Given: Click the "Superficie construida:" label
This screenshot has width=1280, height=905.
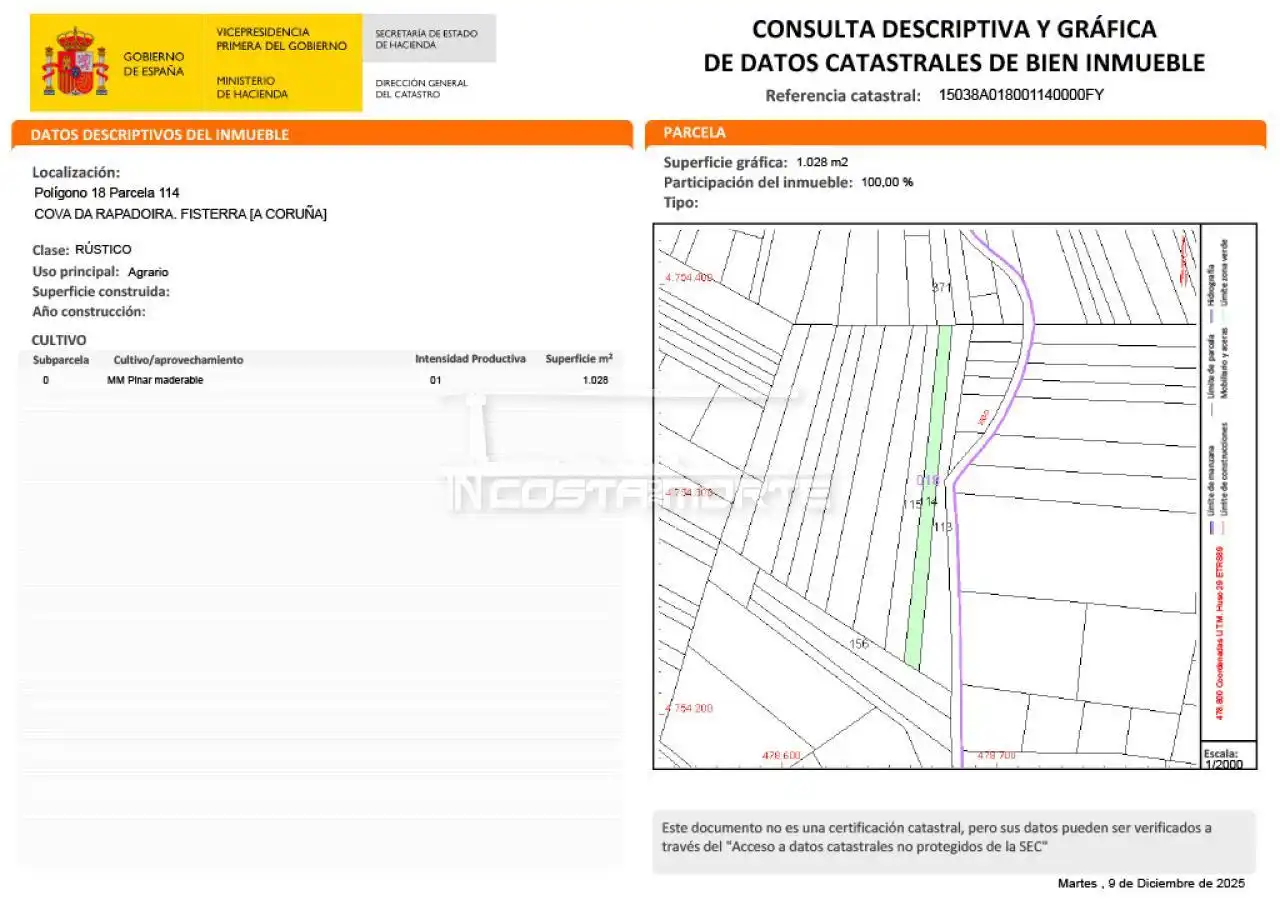Looking at the screenshot, I should [101, 291].
